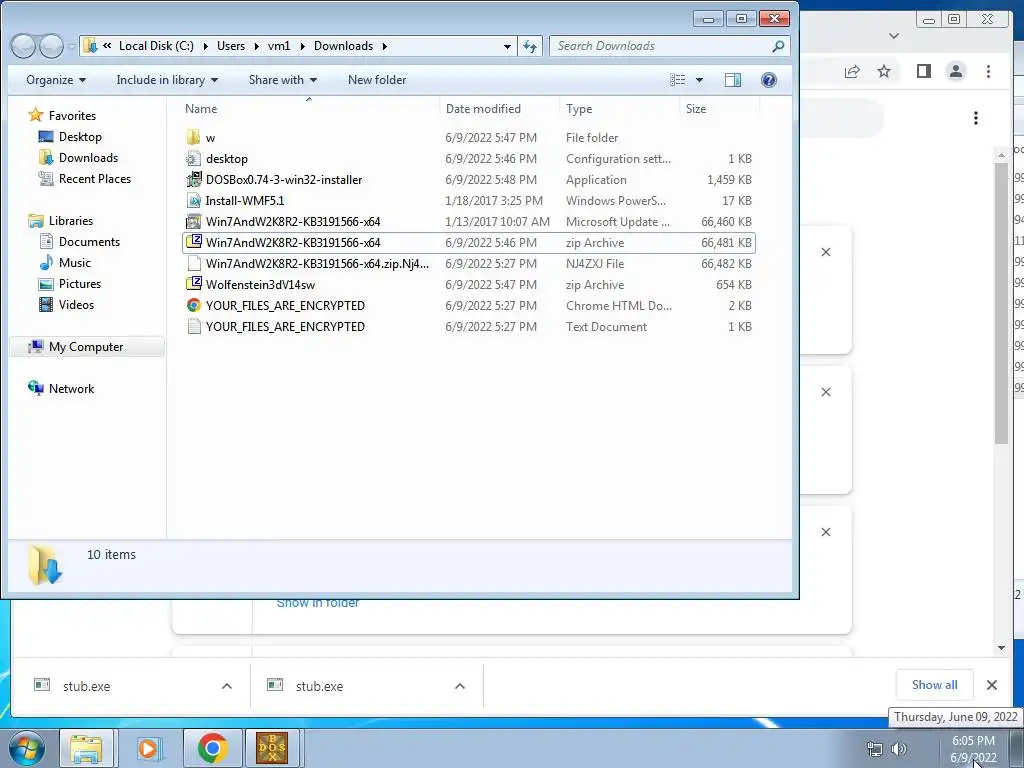Click Show all downloads button
Viewport: 1024px width, 768px height.
click(935, 685)
